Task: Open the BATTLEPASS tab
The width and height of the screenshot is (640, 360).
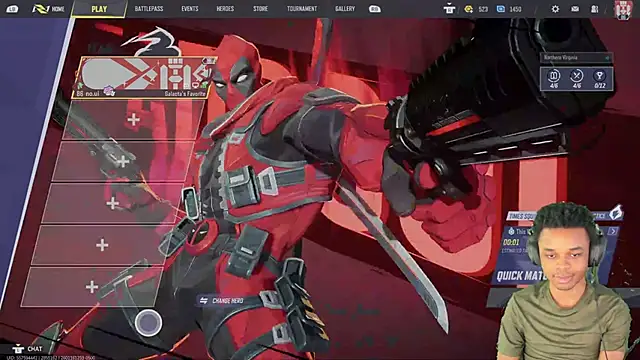Action: pos(149,9)
